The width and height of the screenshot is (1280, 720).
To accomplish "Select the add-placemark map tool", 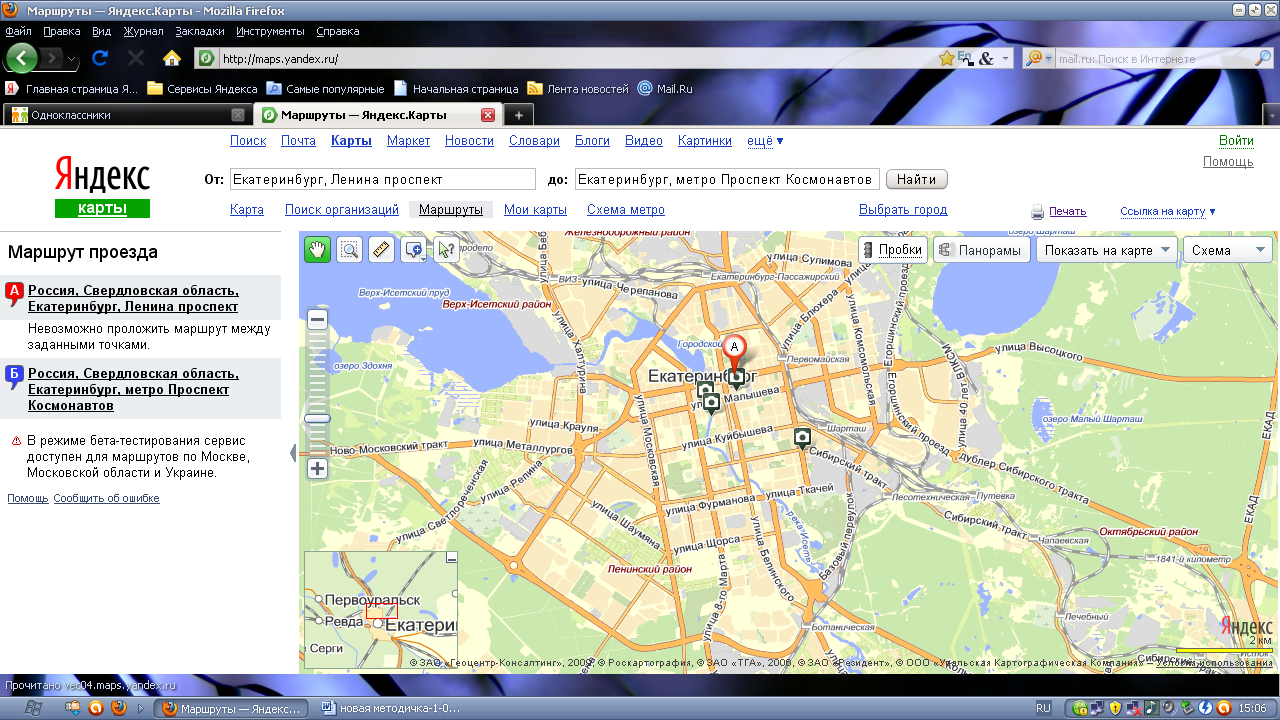I will tap(413, 250).
